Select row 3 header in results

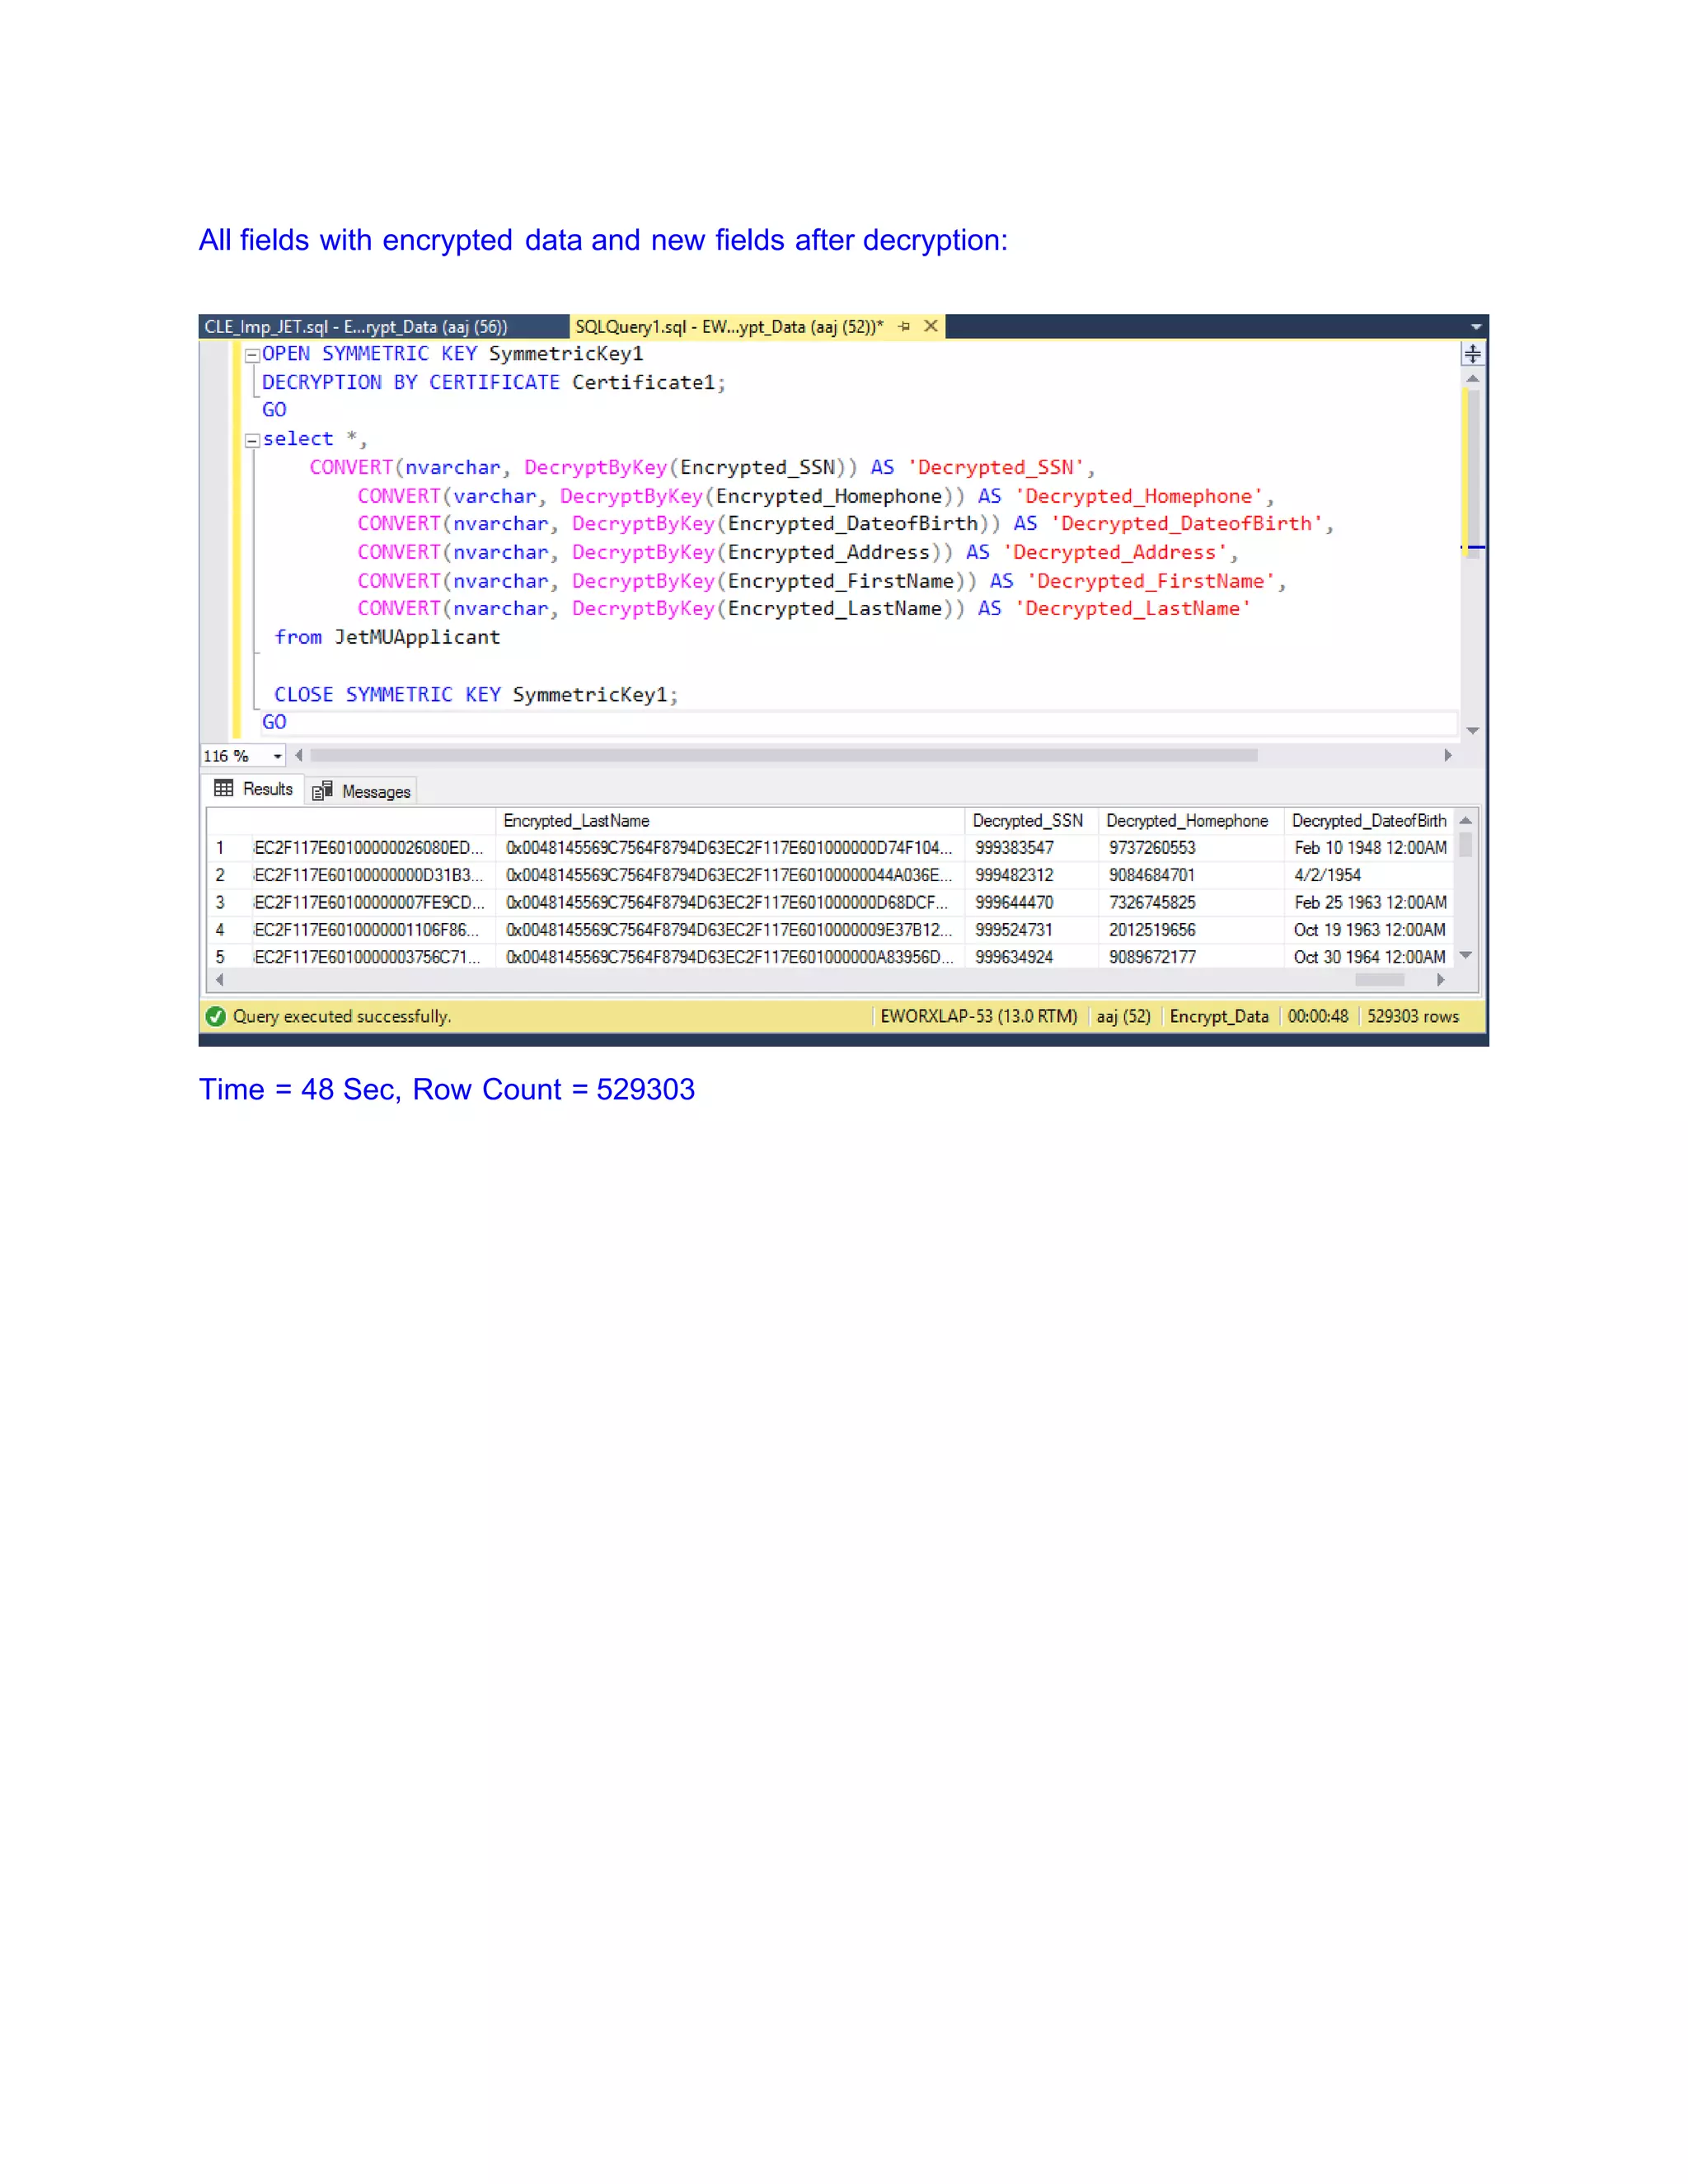[221, 902]
